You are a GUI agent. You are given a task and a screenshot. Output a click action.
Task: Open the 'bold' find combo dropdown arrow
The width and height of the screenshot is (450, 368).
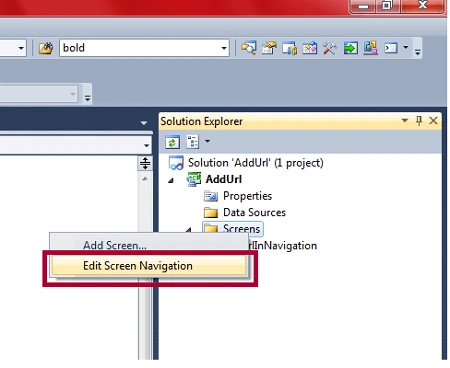(224, 48)
